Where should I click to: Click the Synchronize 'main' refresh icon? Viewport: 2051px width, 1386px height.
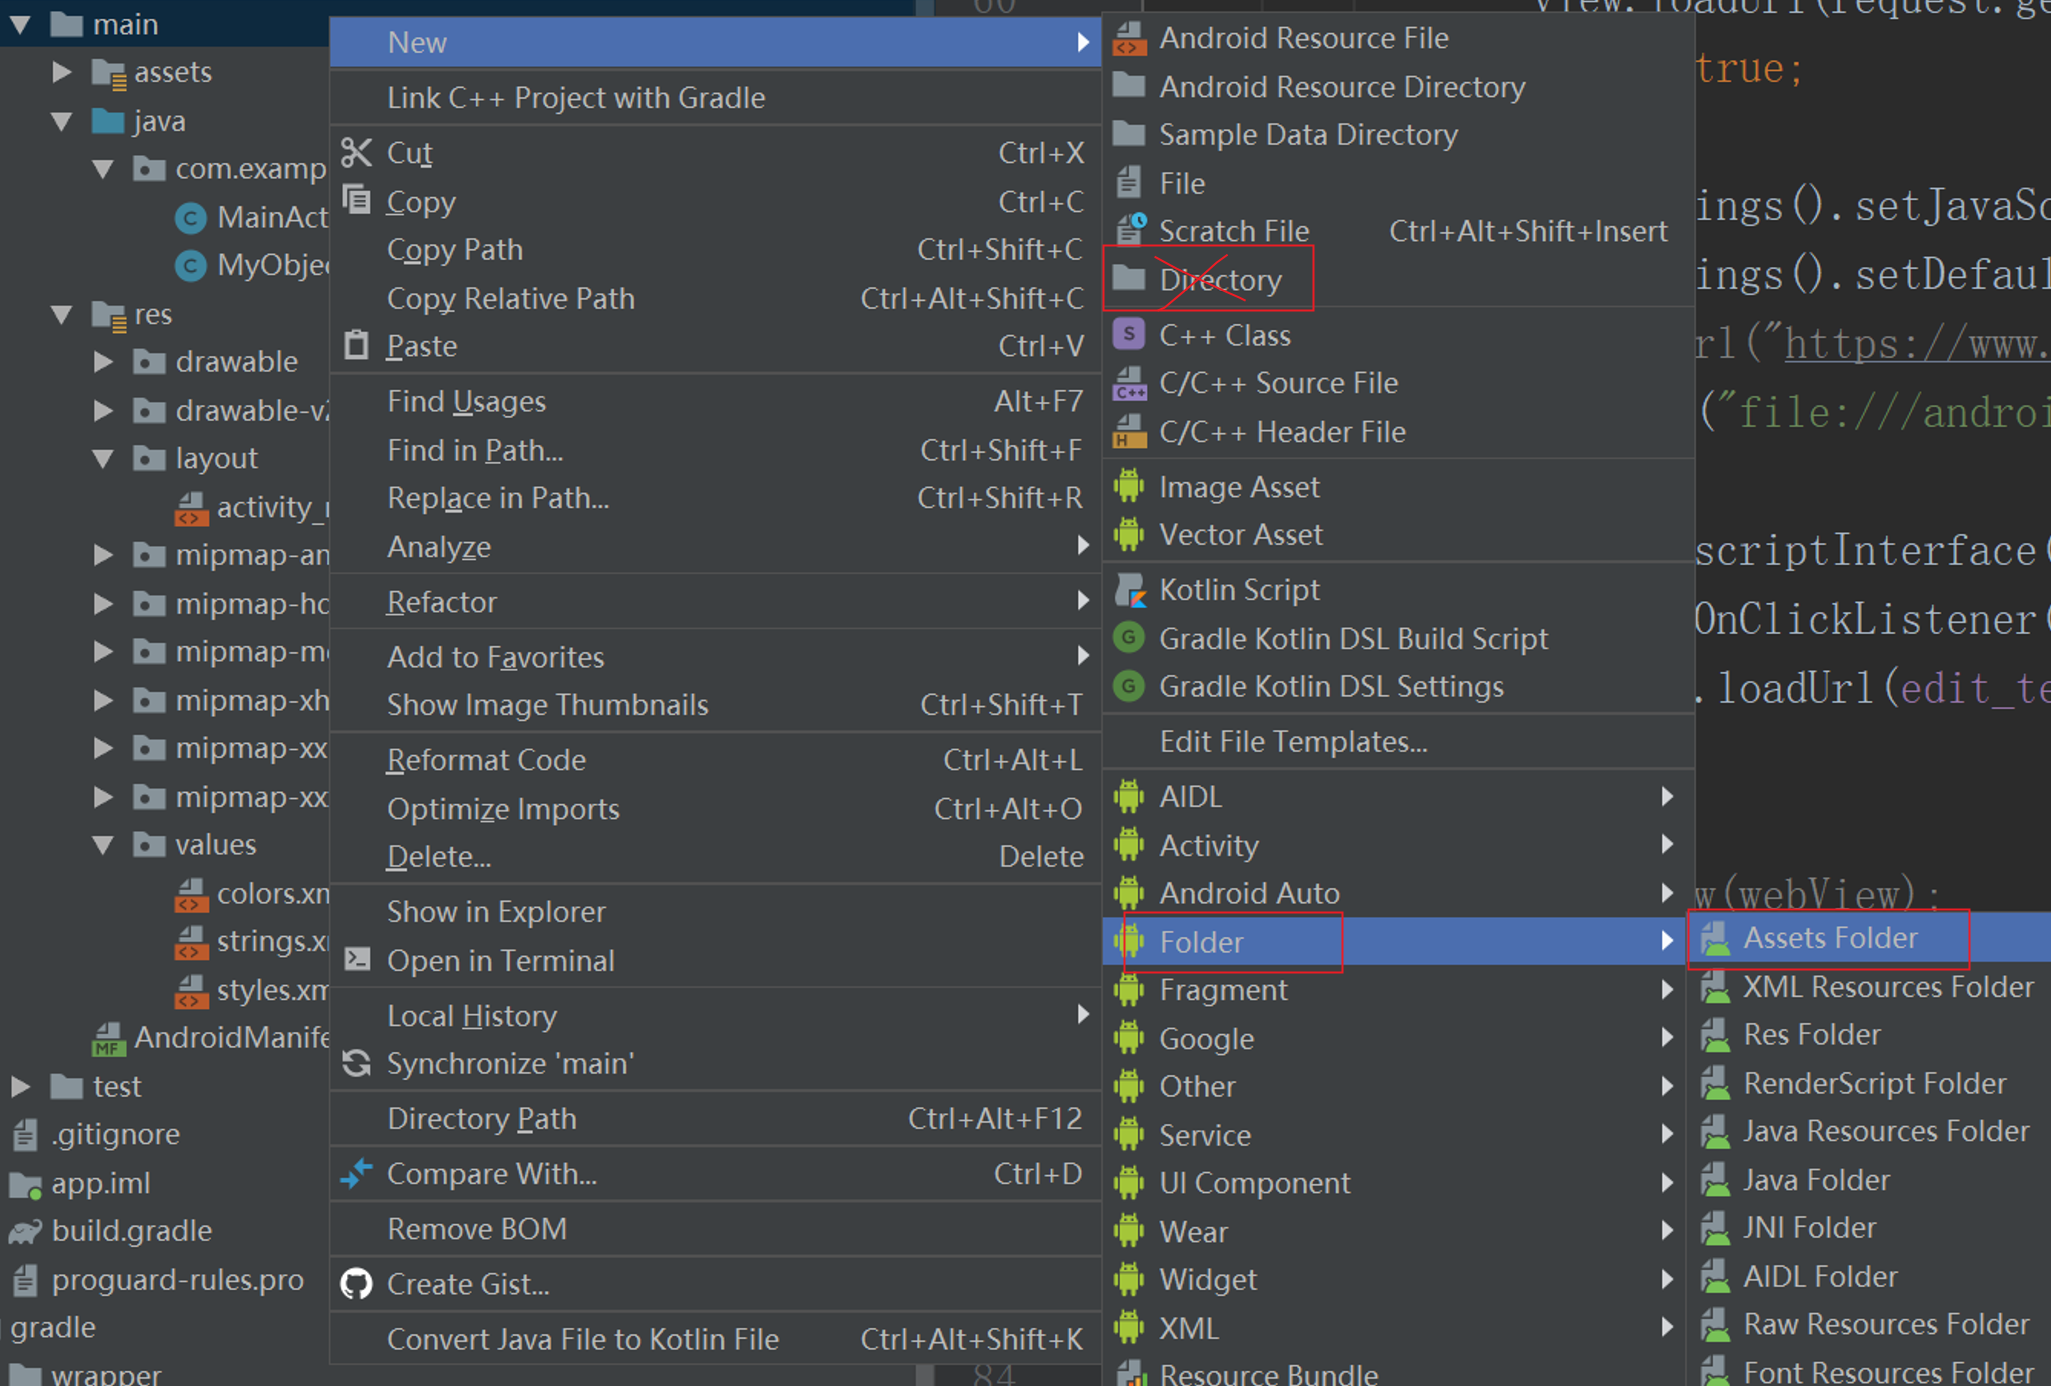pos(356,1063)
